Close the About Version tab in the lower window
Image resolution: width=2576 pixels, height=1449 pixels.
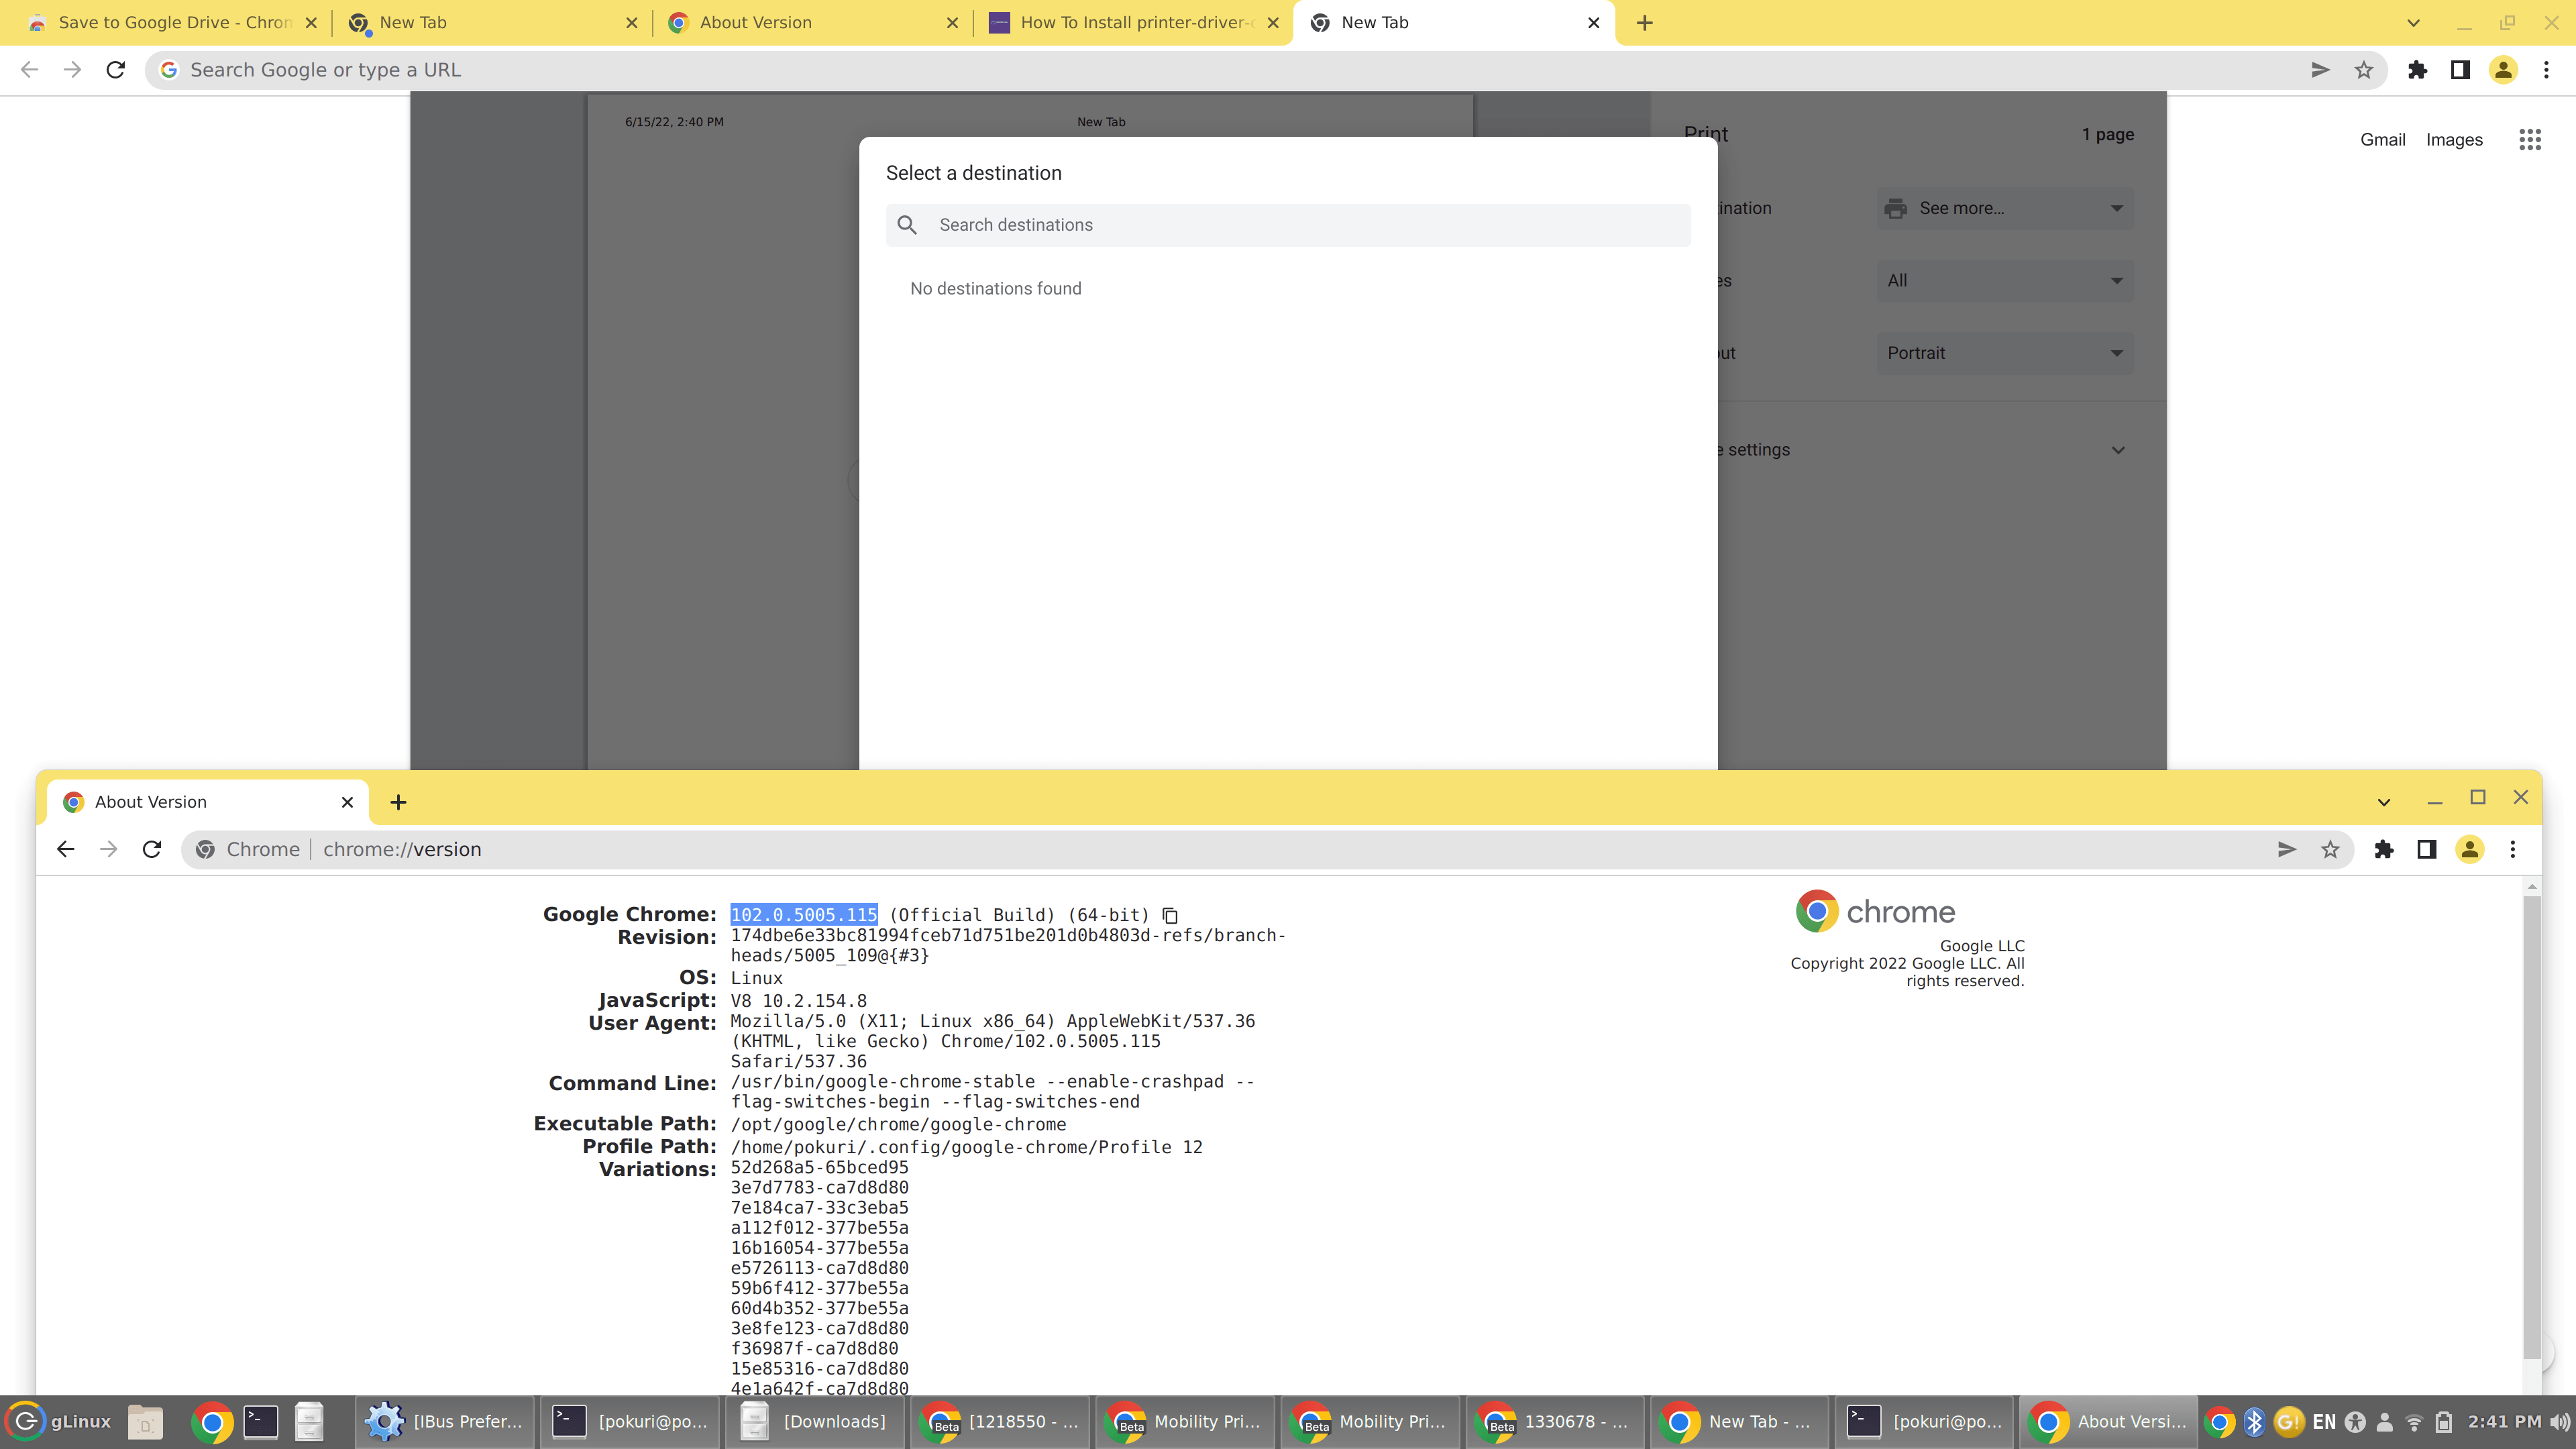point(347,802)
